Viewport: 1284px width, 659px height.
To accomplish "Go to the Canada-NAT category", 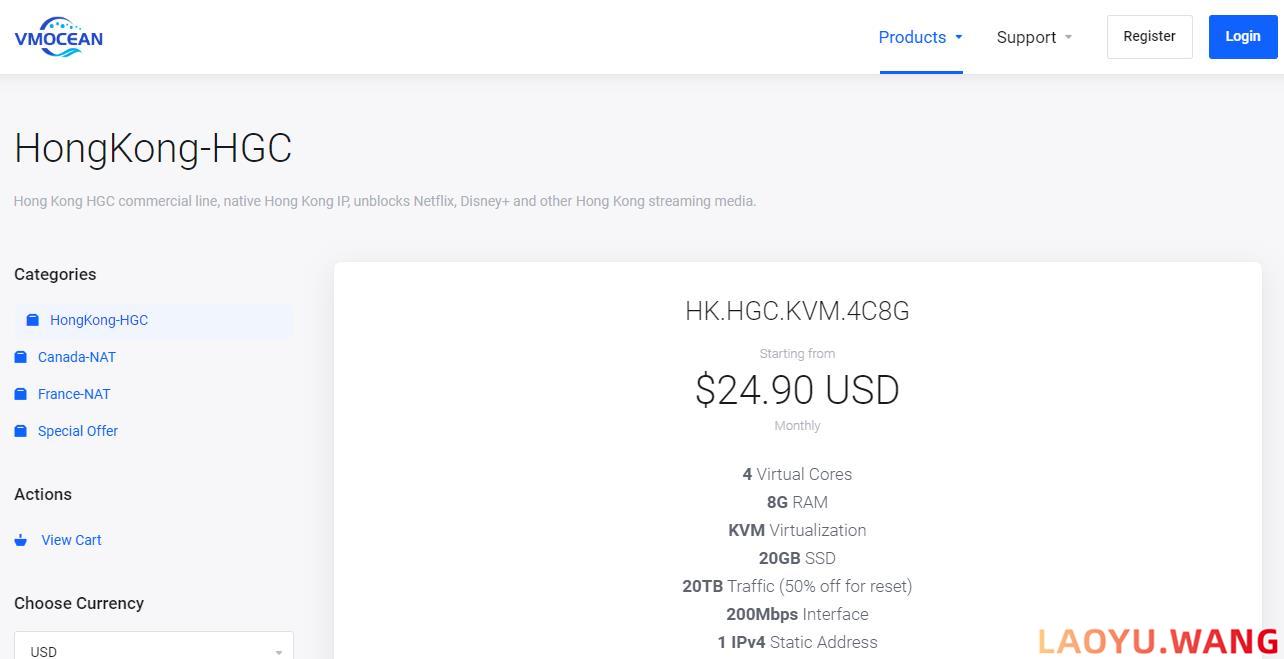I will click(x=77, y=357).
